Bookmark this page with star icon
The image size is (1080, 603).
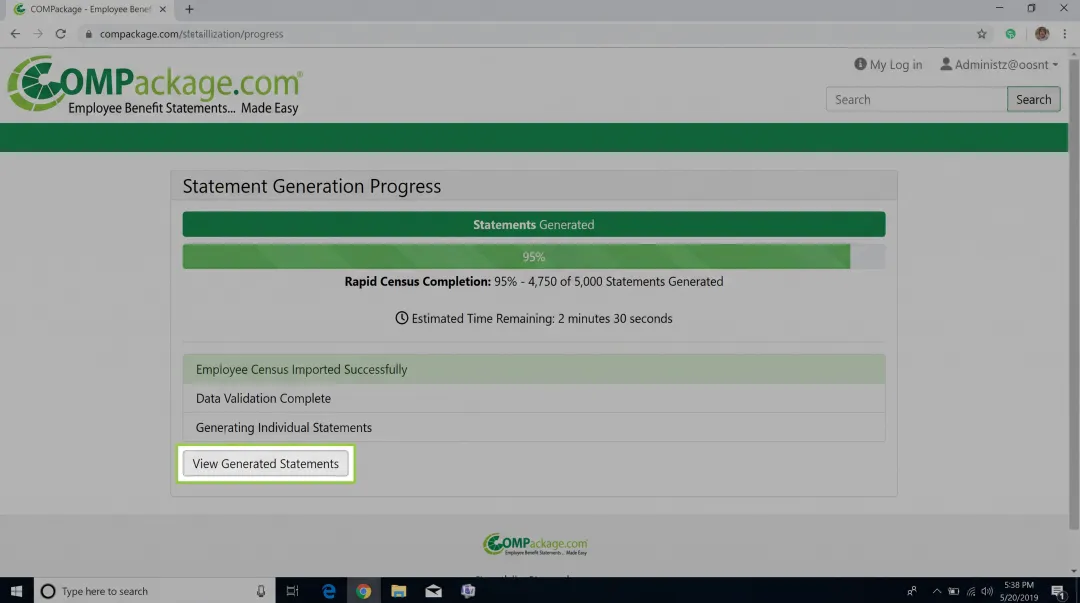coord(982,34)
